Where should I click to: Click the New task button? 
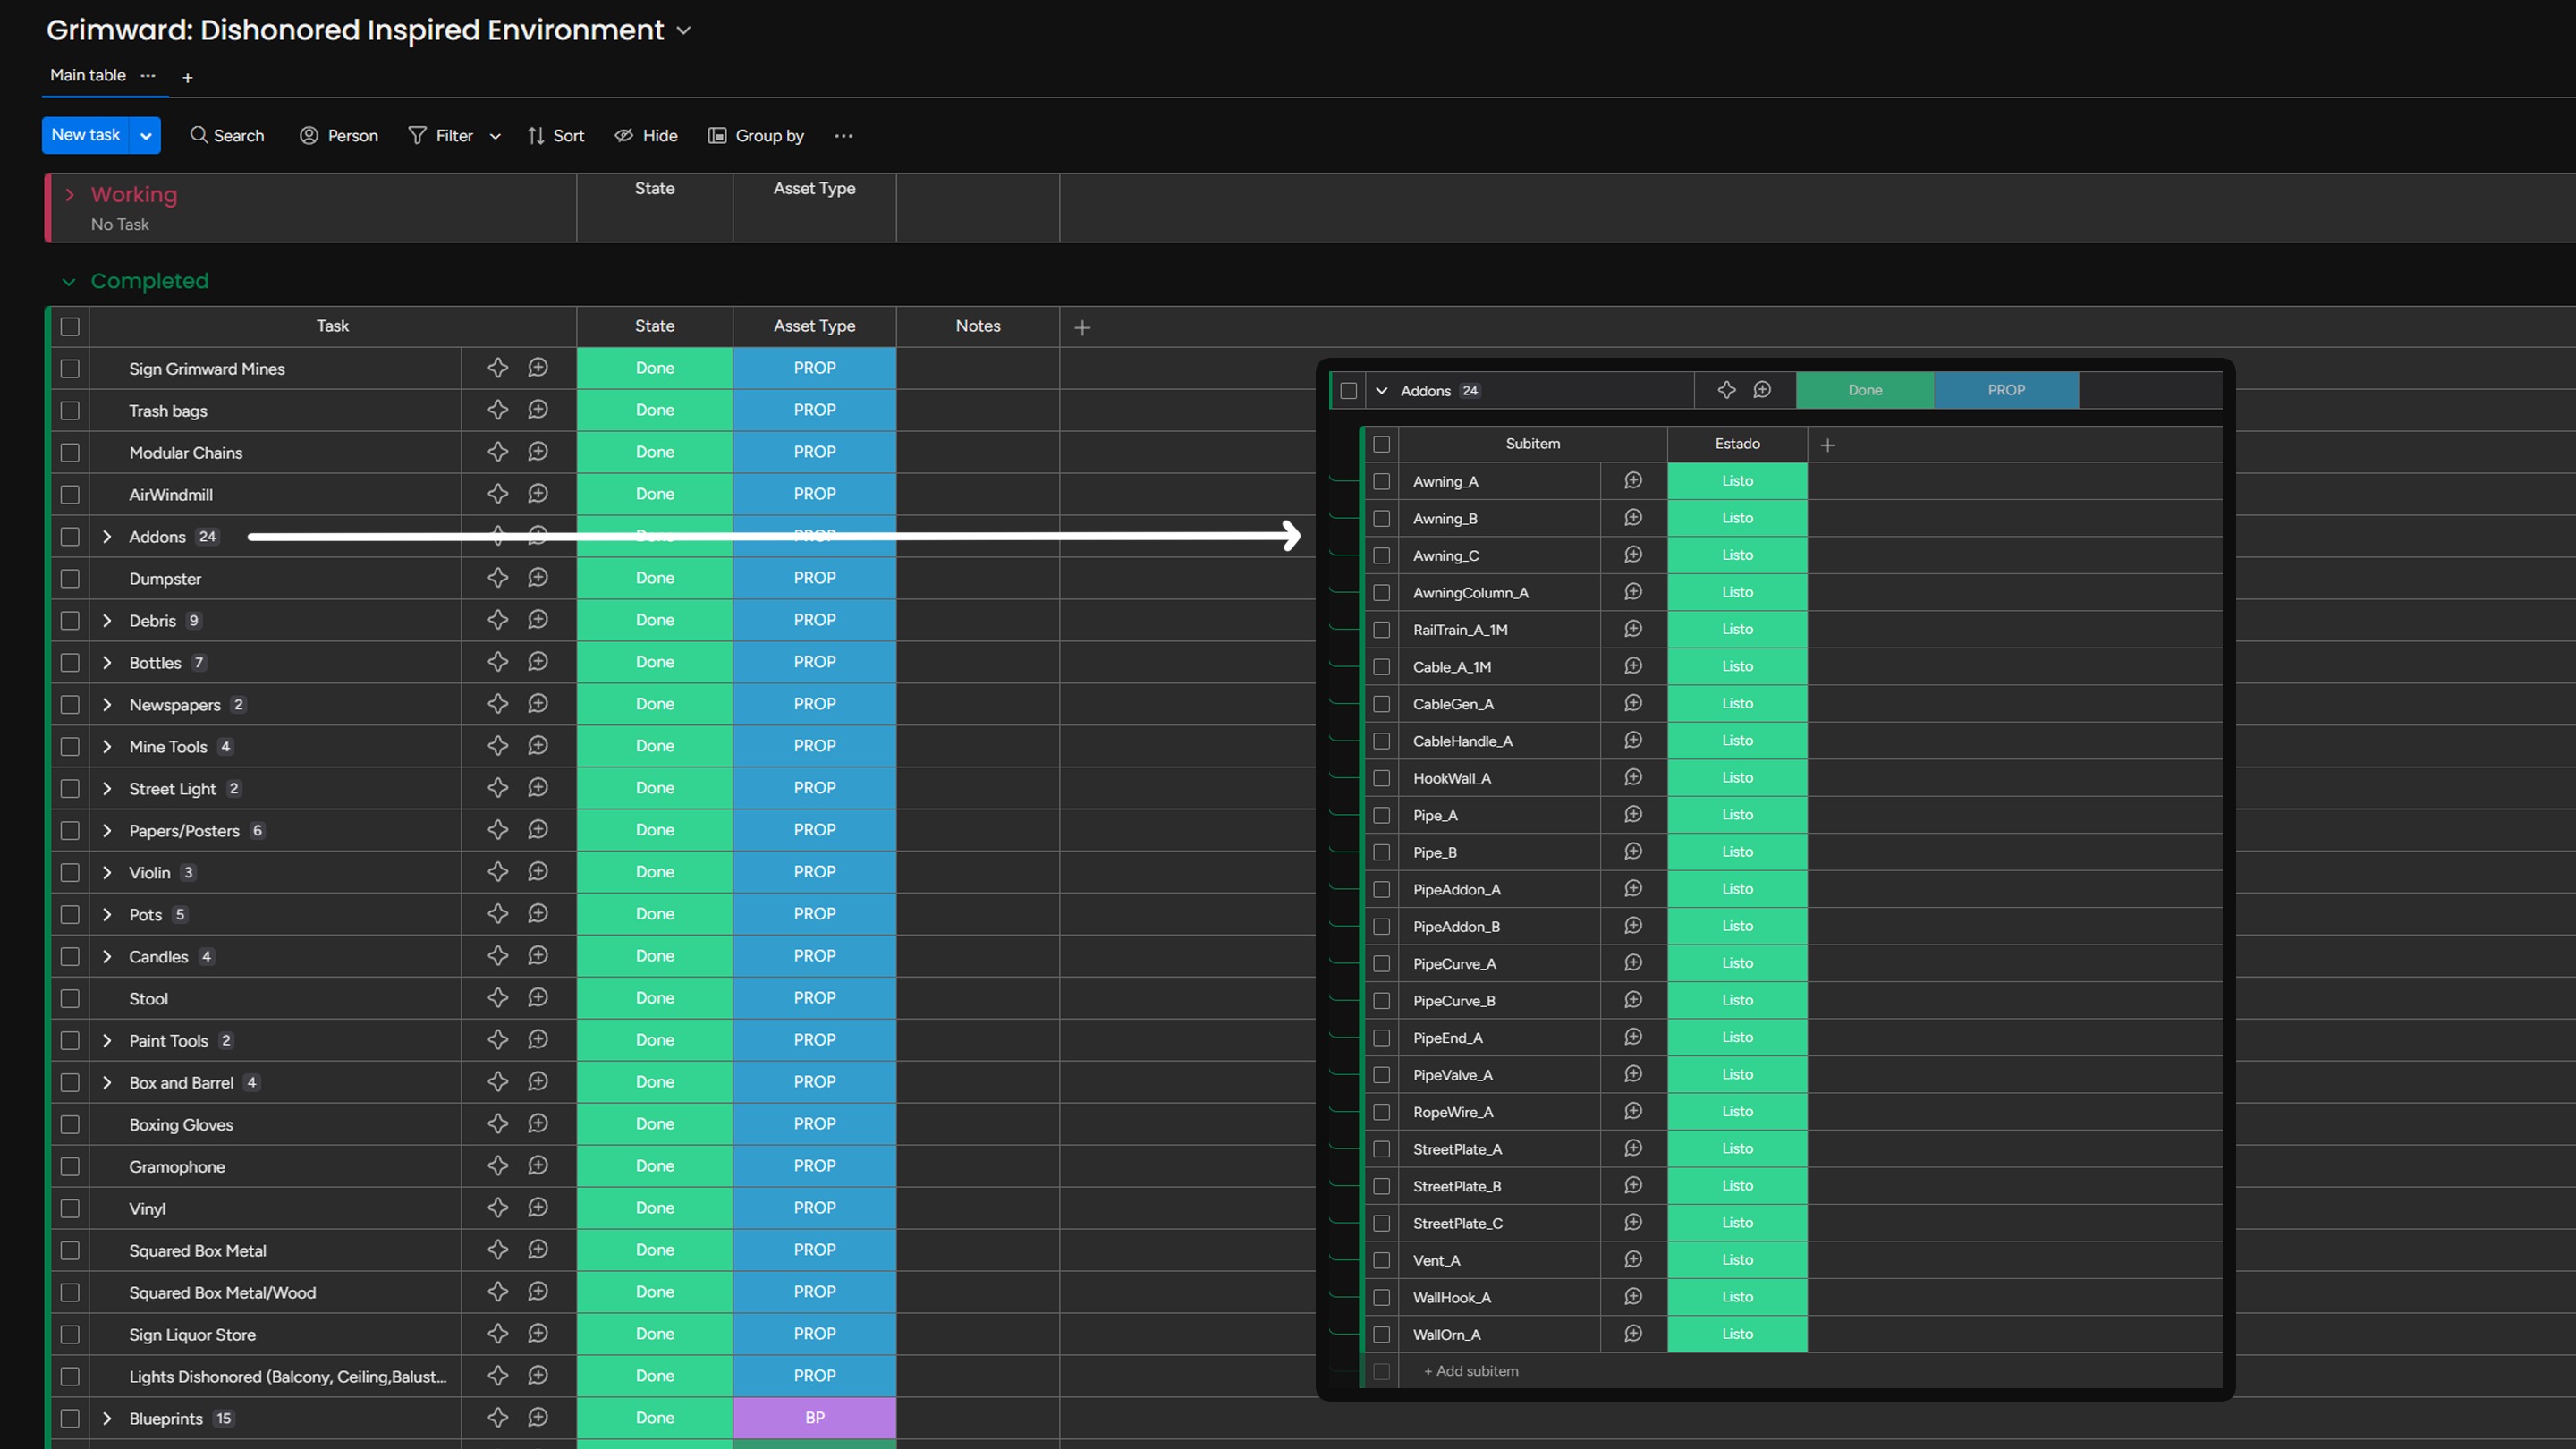pyautogui.click(x=86, y=136)
